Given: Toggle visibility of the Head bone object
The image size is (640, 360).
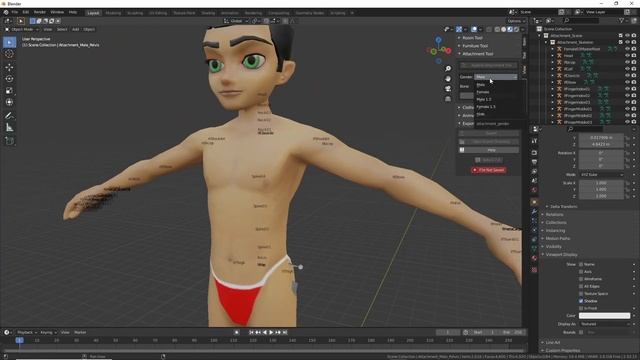Looking at the screenshot, I should pyautogui.click(x=627, y=56).
